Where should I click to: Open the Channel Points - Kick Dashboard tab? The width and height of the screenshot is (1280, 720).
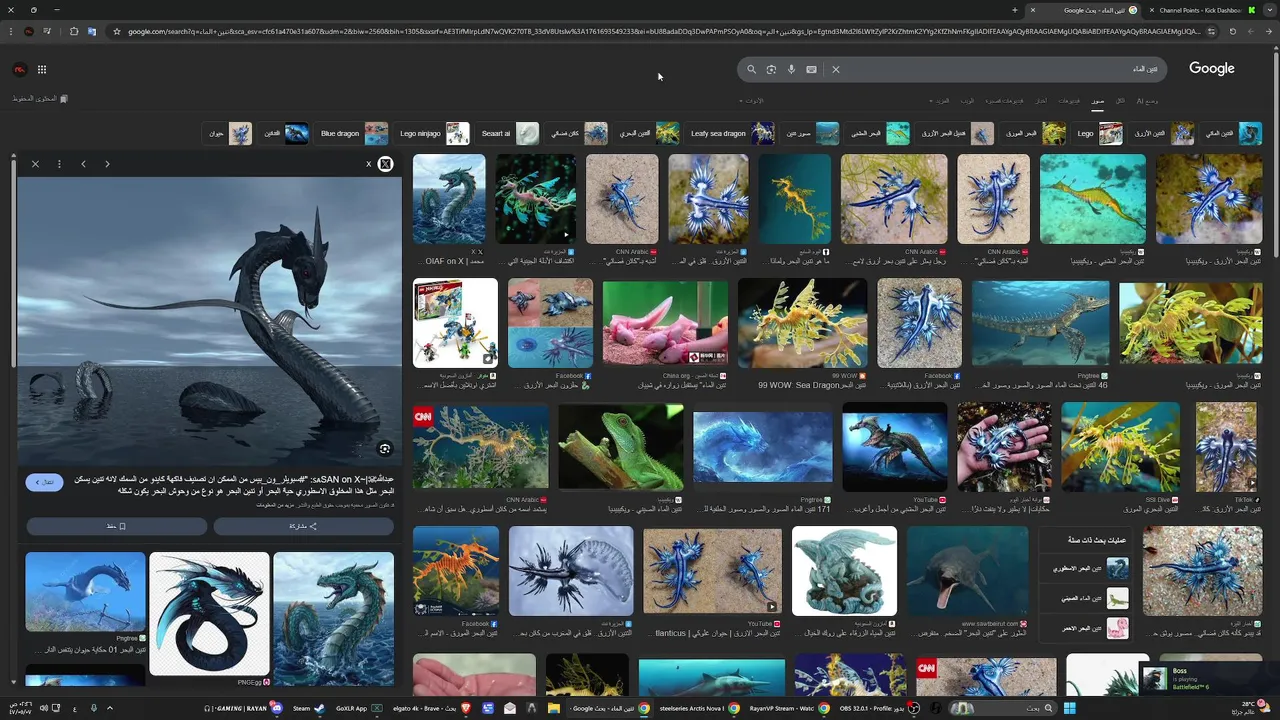click(x=1201, y=10)
